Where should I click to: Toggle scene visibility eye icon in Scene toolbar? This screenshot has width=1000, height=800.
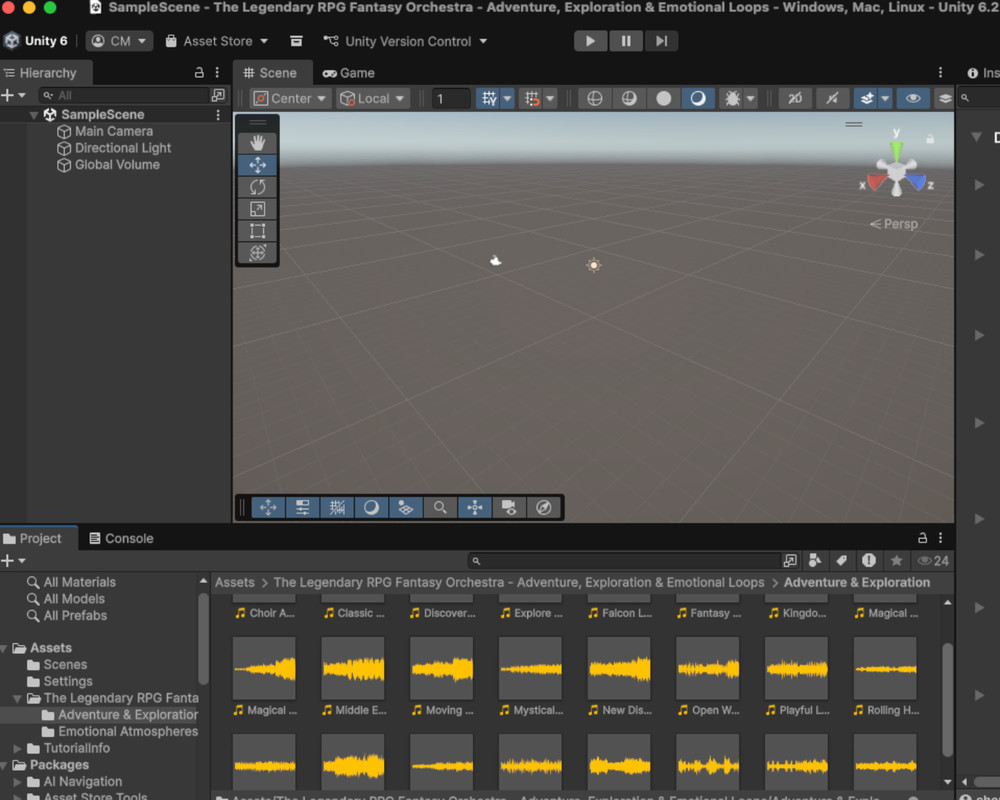click(912, 98)
